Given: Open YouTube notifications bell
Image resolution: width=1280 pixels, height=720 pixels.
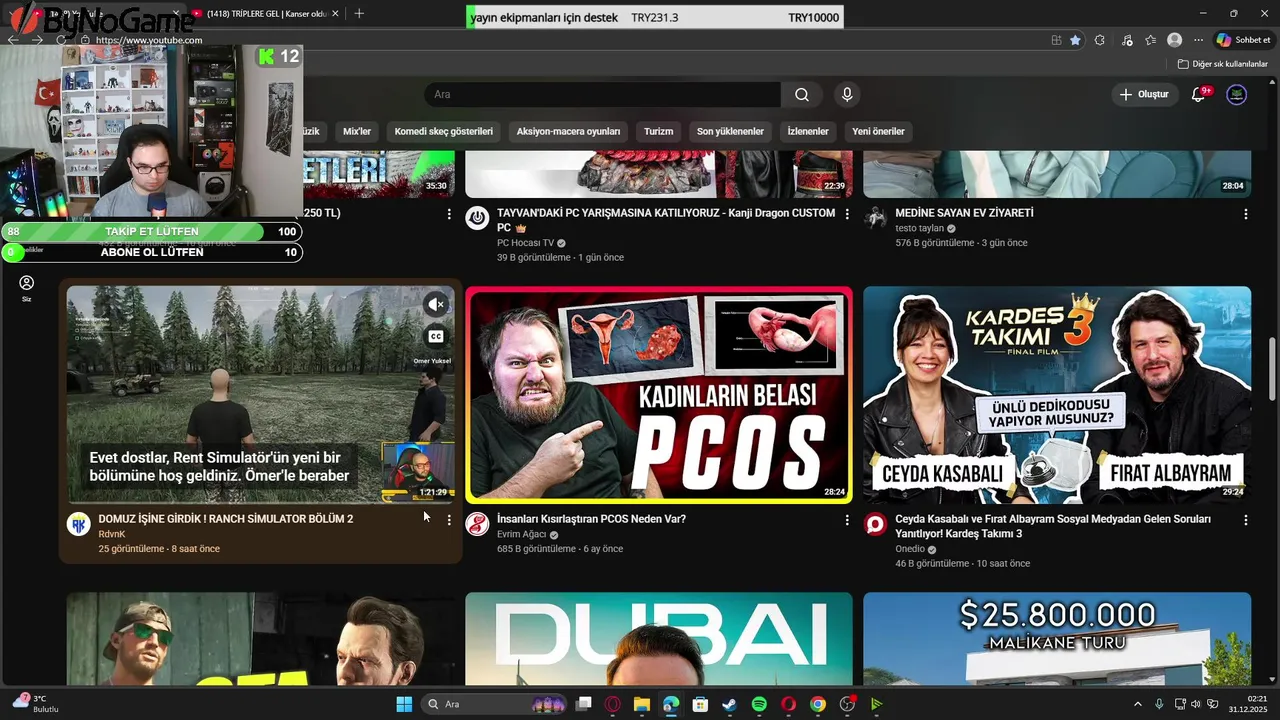Looking at the screenshot, I should click(1199, 95).
